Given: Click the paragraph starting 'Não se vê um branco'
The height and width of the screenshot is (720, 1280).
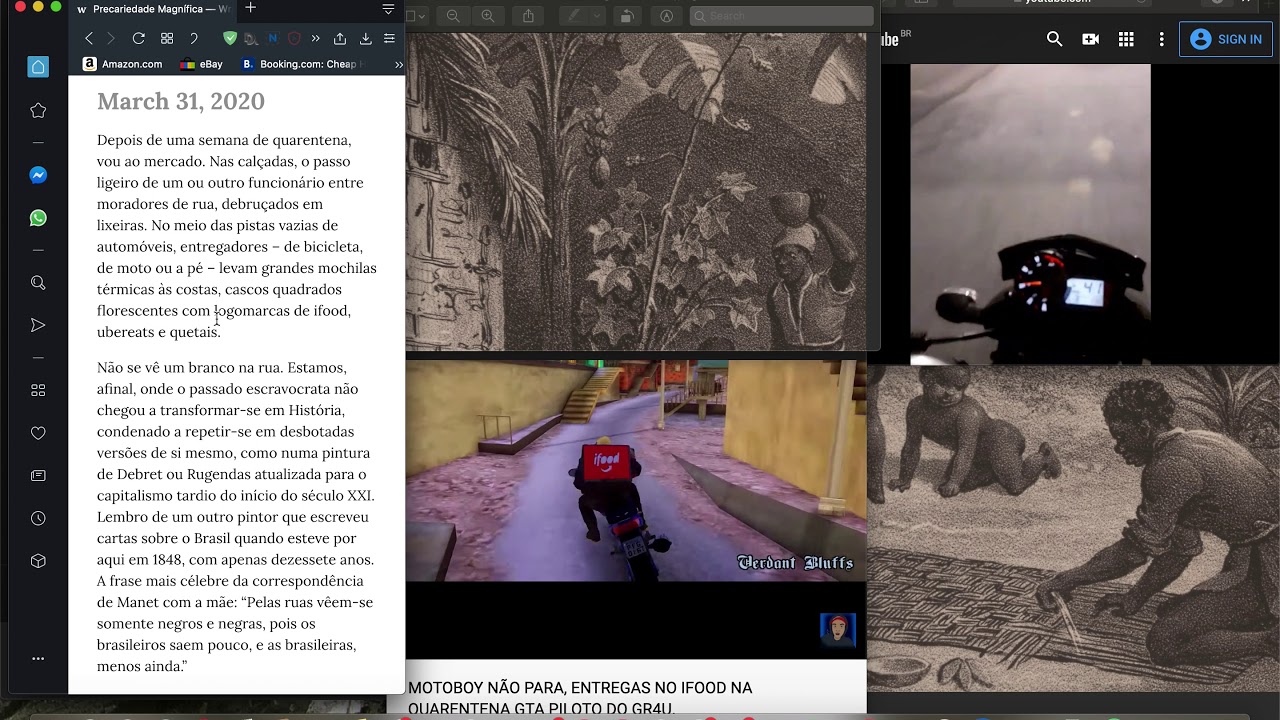Looking at the screenshot, I should coord(236,516).
